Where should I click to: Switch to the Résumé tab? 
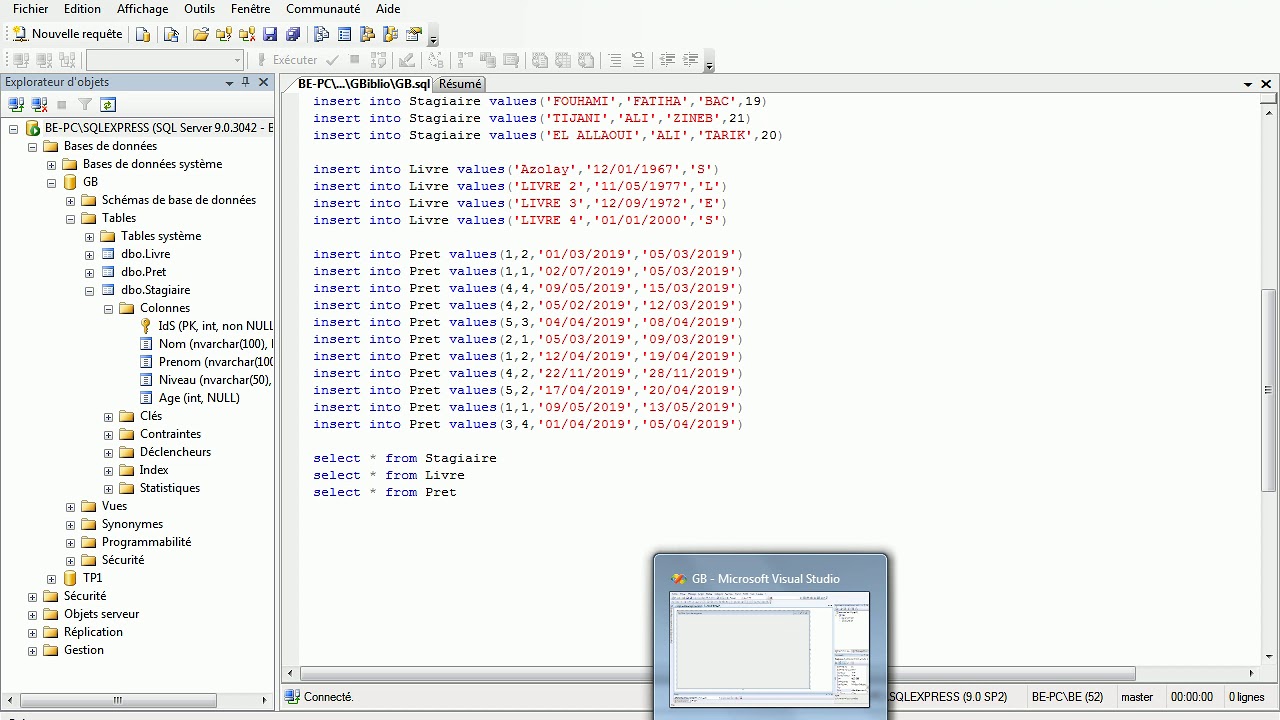460,84
